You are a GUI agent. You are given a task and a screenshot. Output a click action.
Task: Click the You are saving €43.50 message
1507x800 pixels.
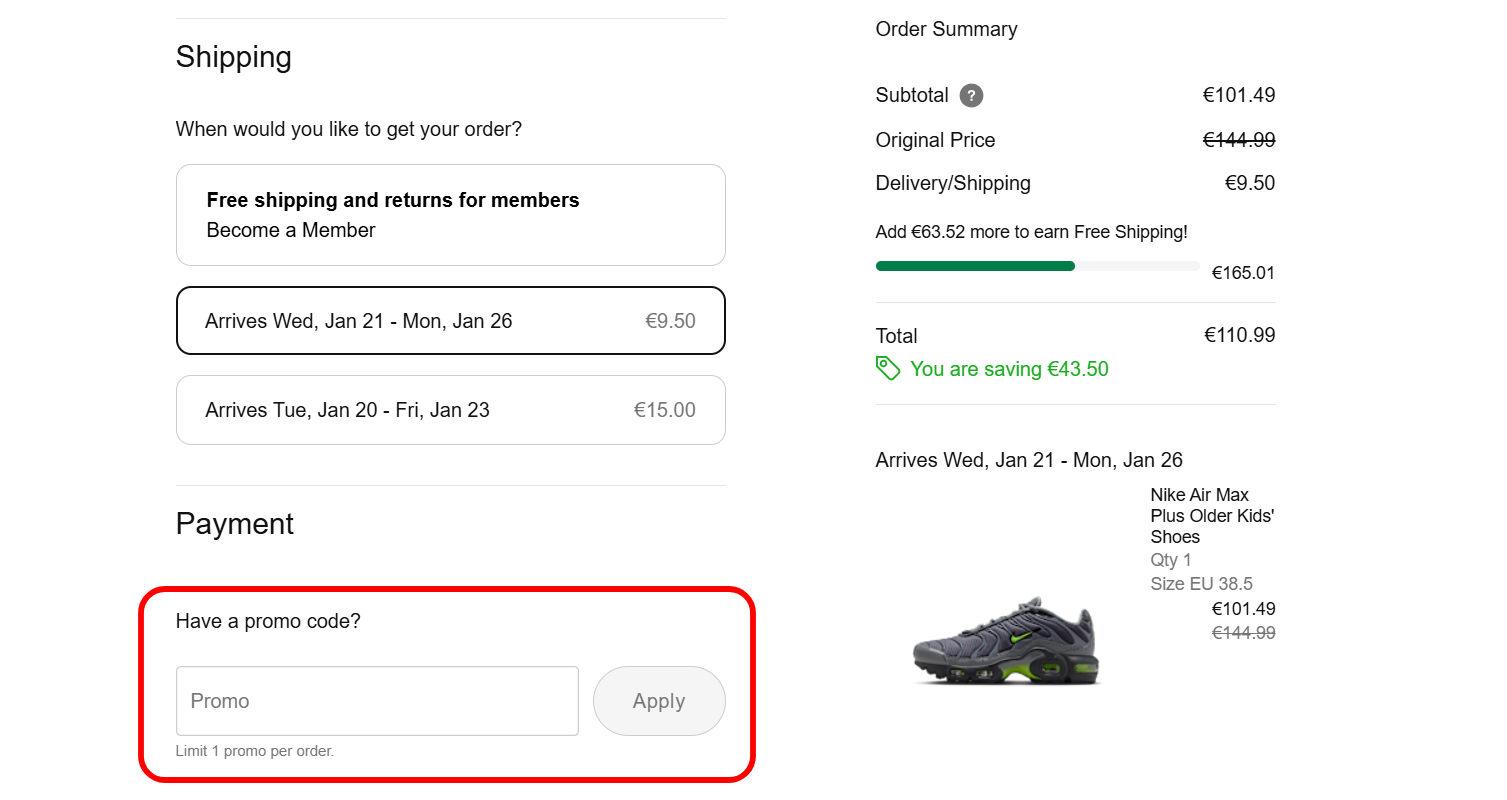[1009, 369]
